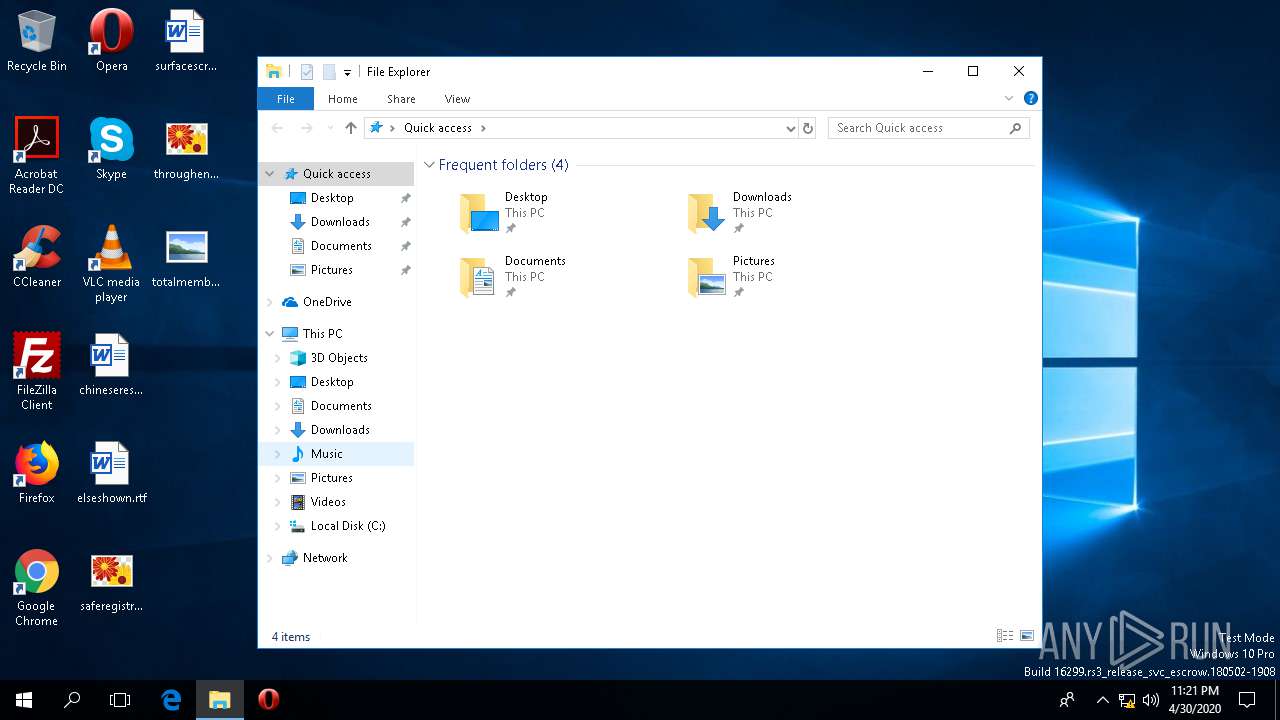
Task: Open CCleaner desktop shortcut
Action: (37, 257)
